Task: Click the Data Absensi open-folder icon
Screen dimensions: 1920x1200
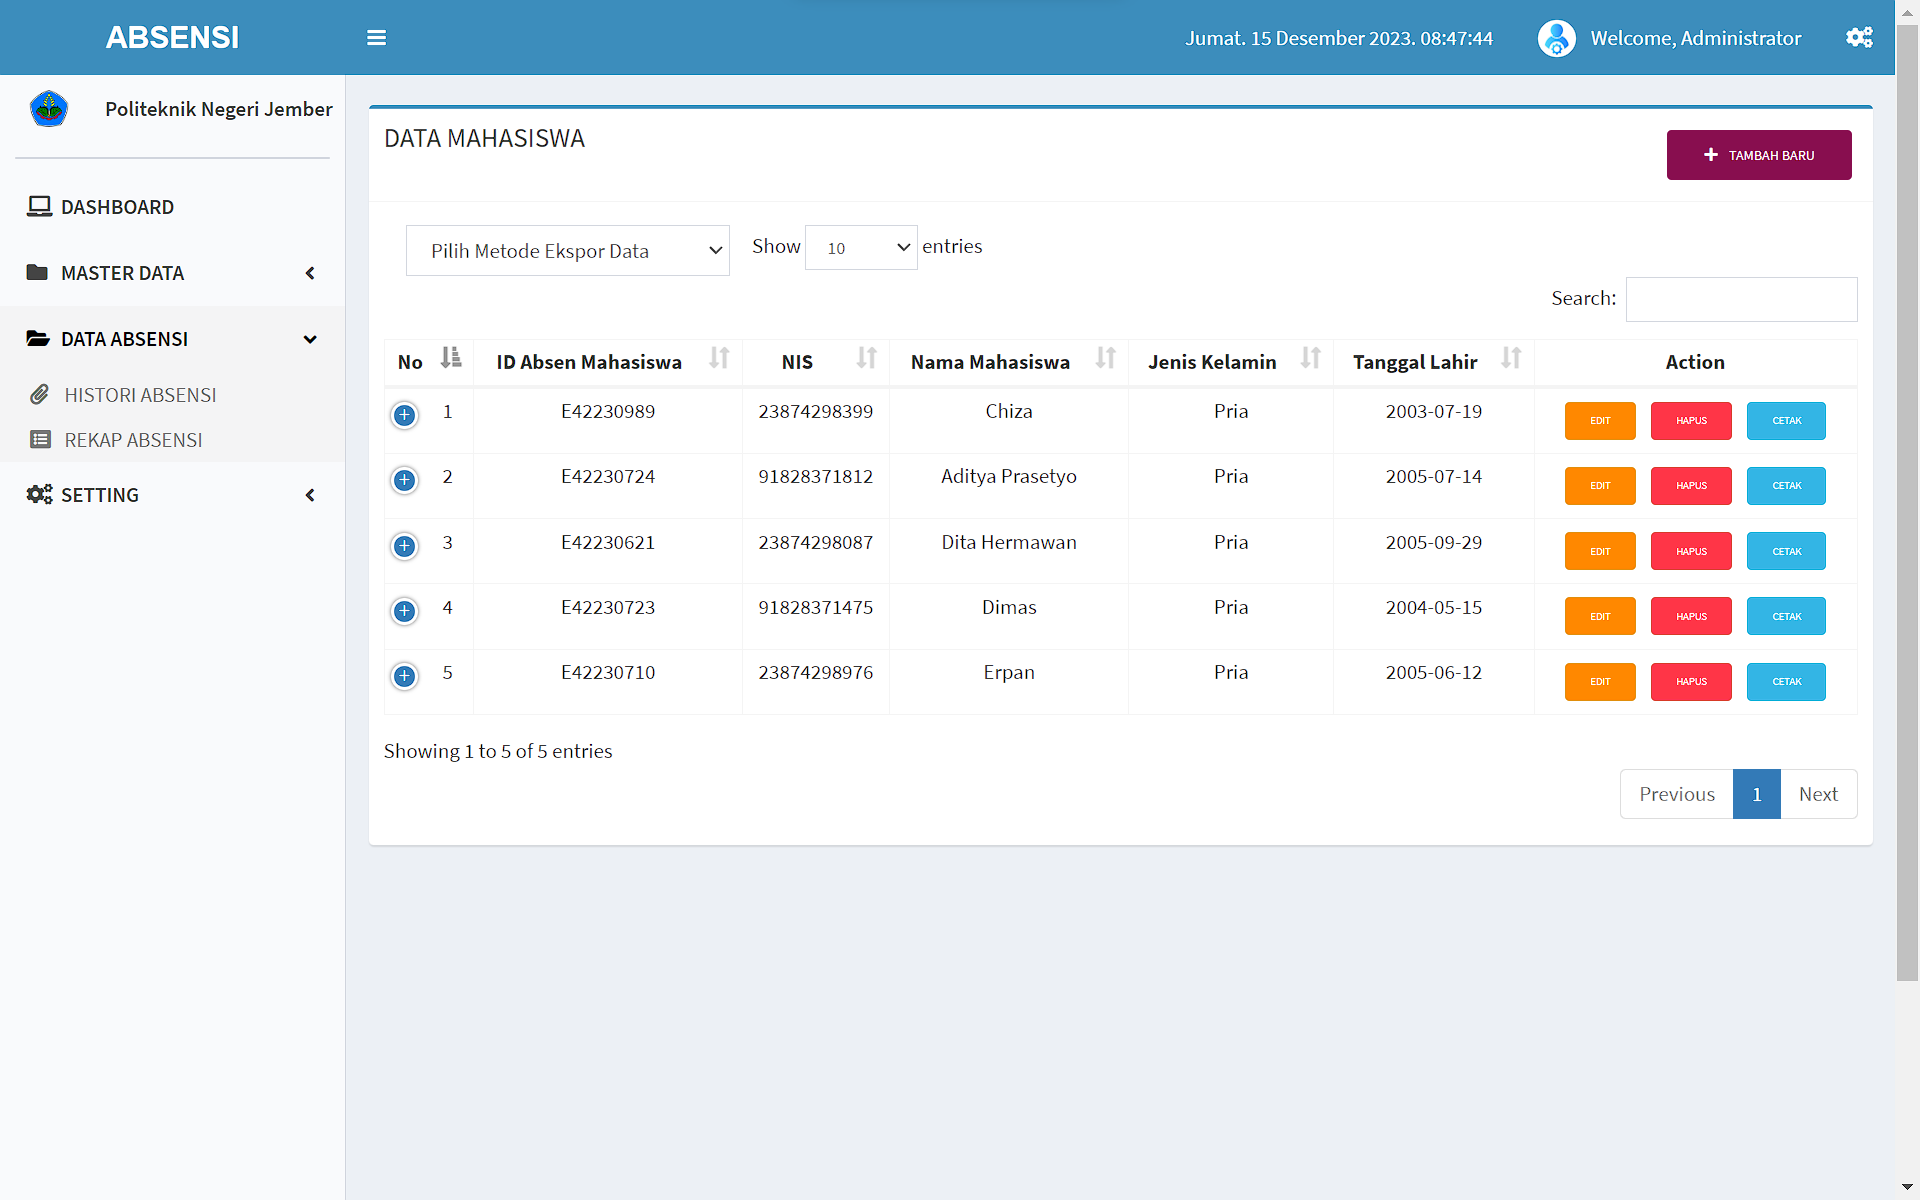Action: [38, 338]
